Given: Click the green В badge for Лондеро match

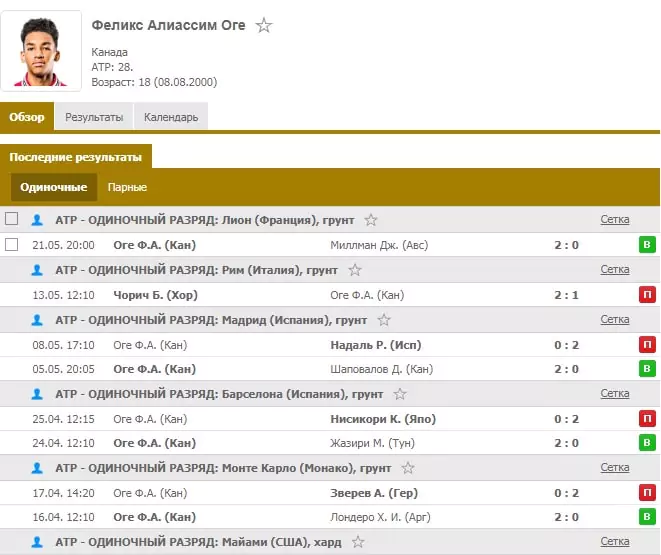Looking at the screenshot, I should tap(647, 516).
